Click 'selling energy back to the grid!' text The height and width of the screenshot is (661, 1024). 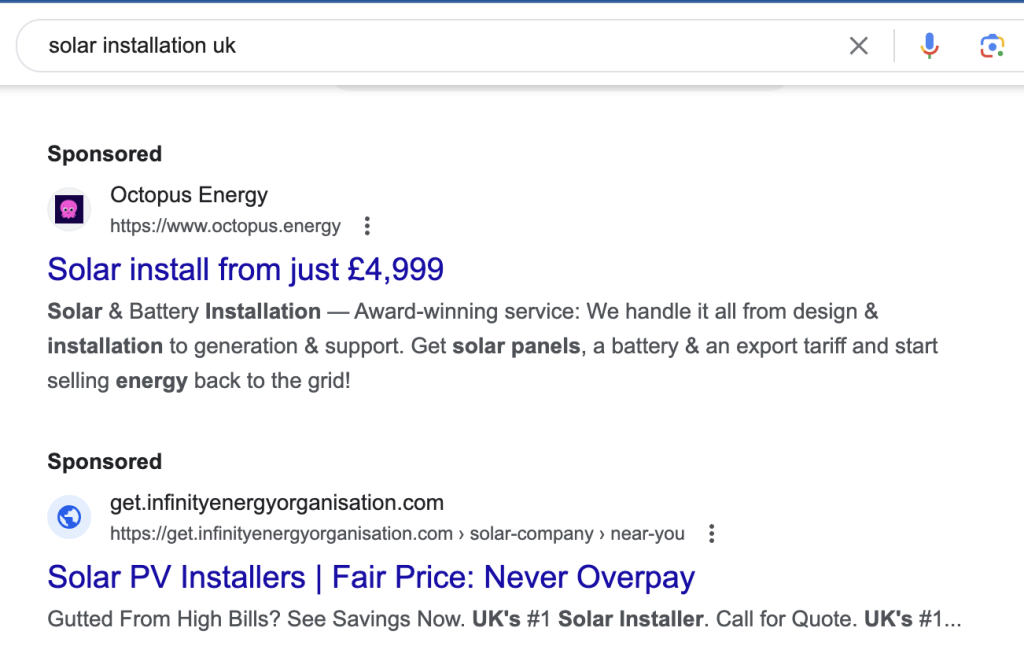tap(199, 381)
